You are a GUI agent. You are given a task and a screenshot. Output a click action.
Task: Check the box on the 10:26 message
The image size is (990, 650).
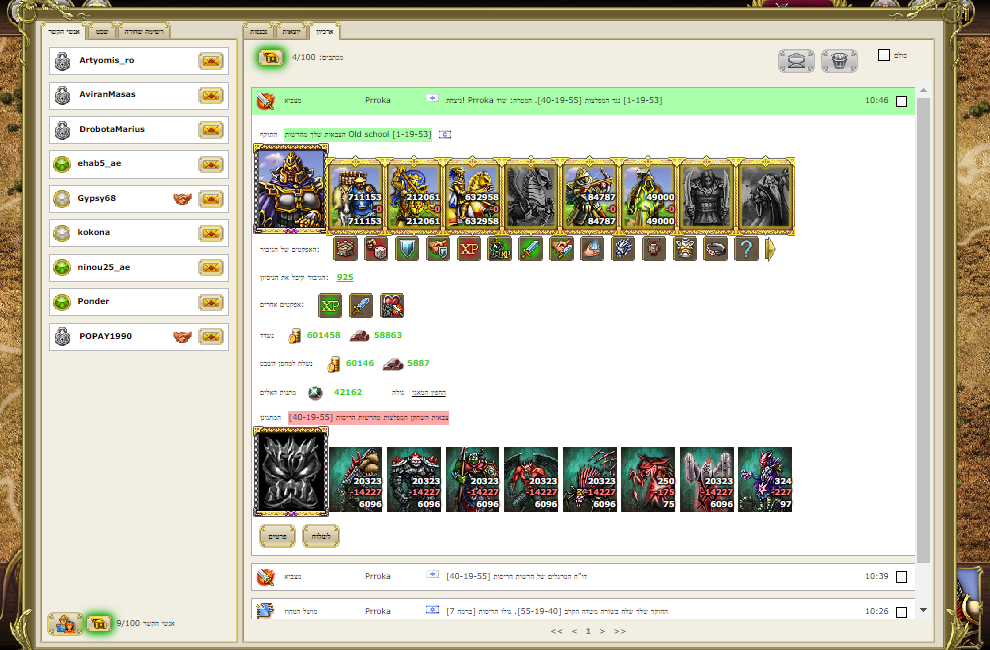[902, 612]
